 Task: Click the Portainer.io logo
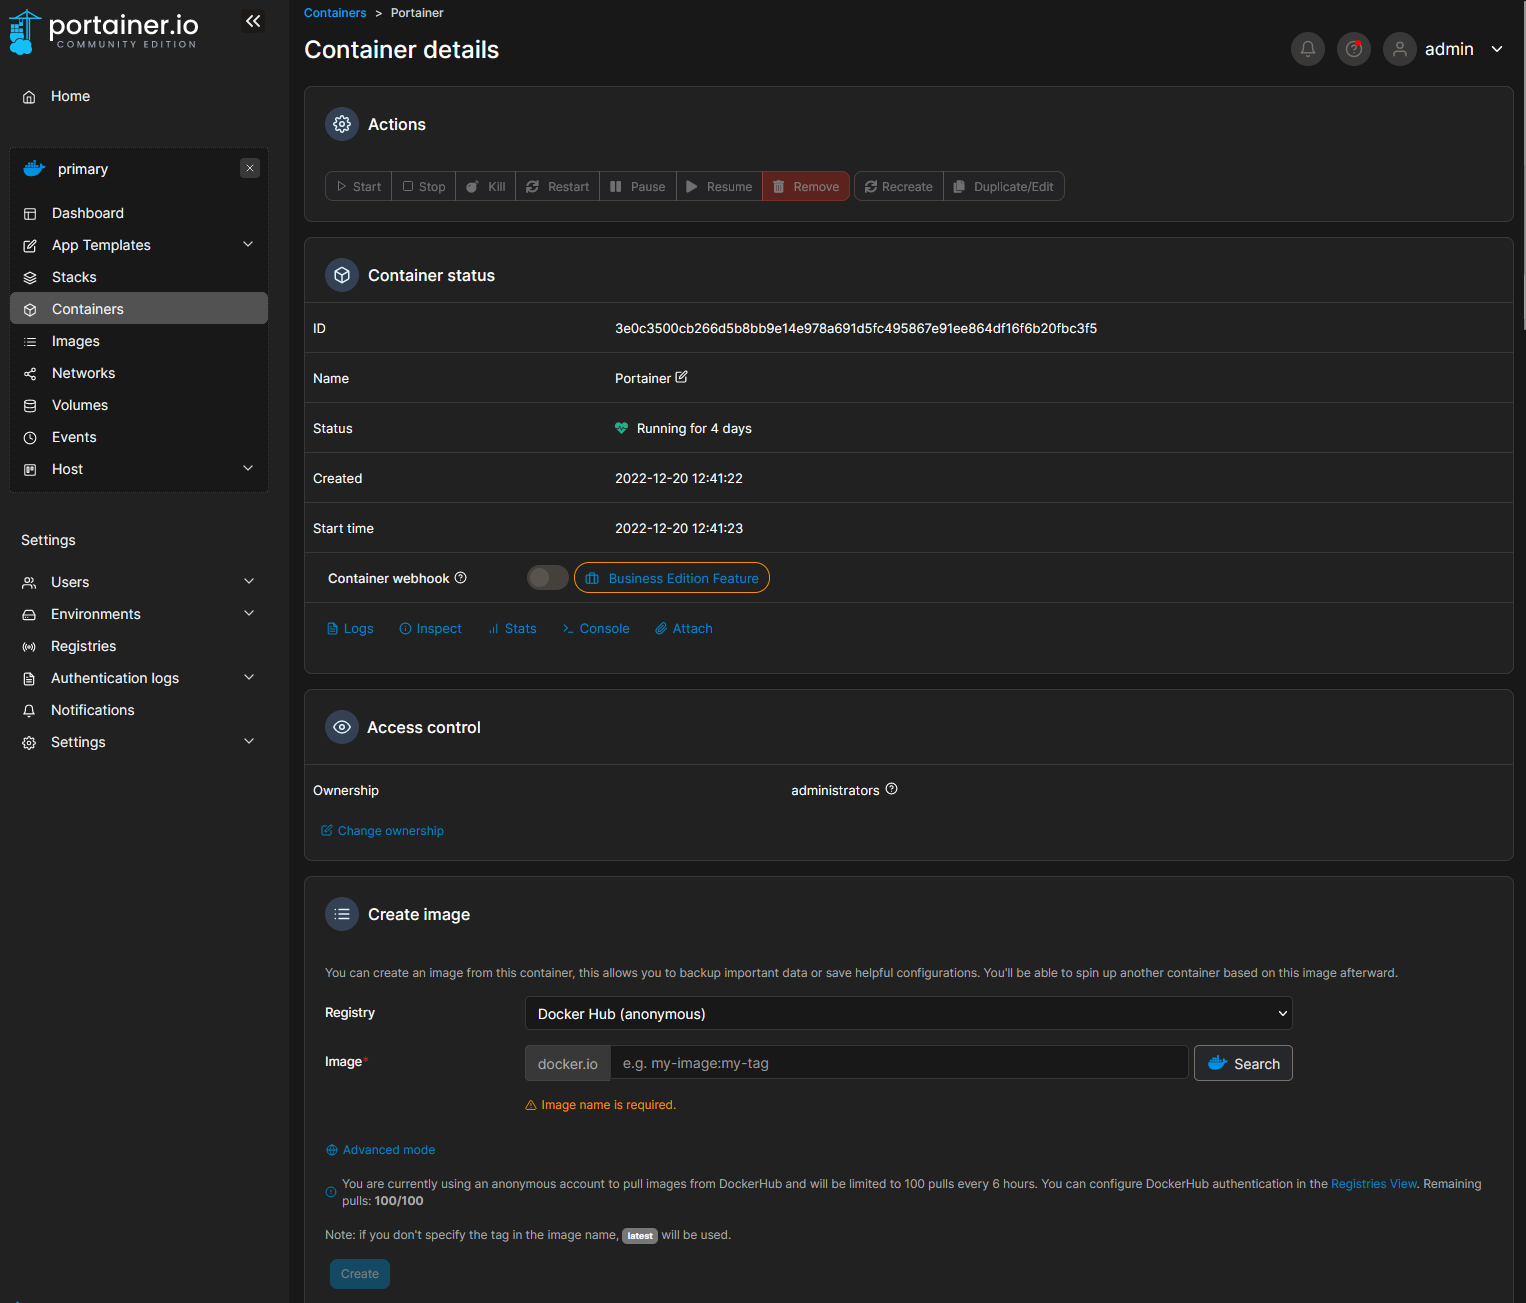[104, 30]
